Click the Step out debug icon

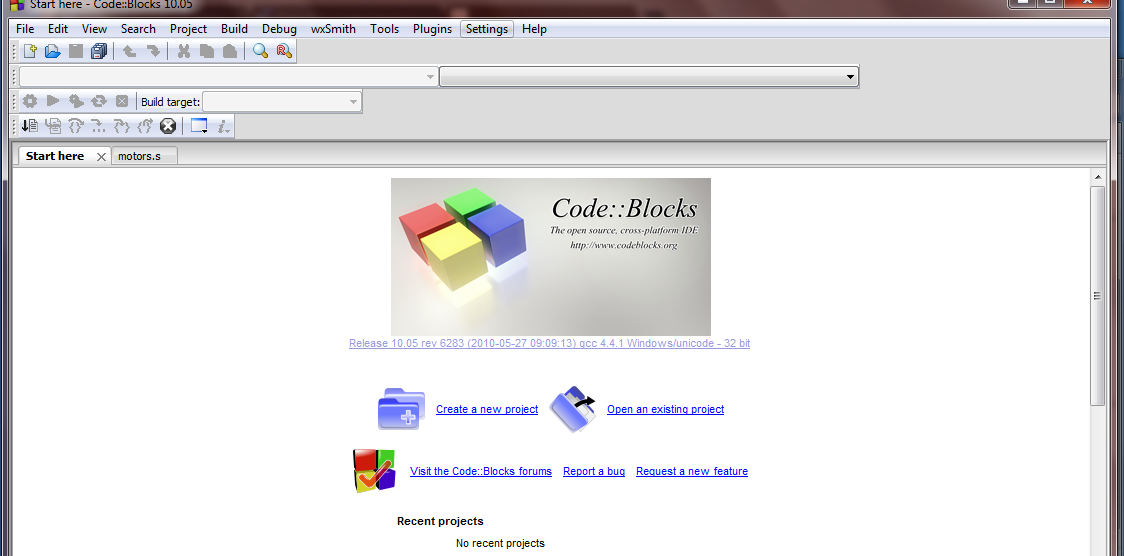pos(145,126)
